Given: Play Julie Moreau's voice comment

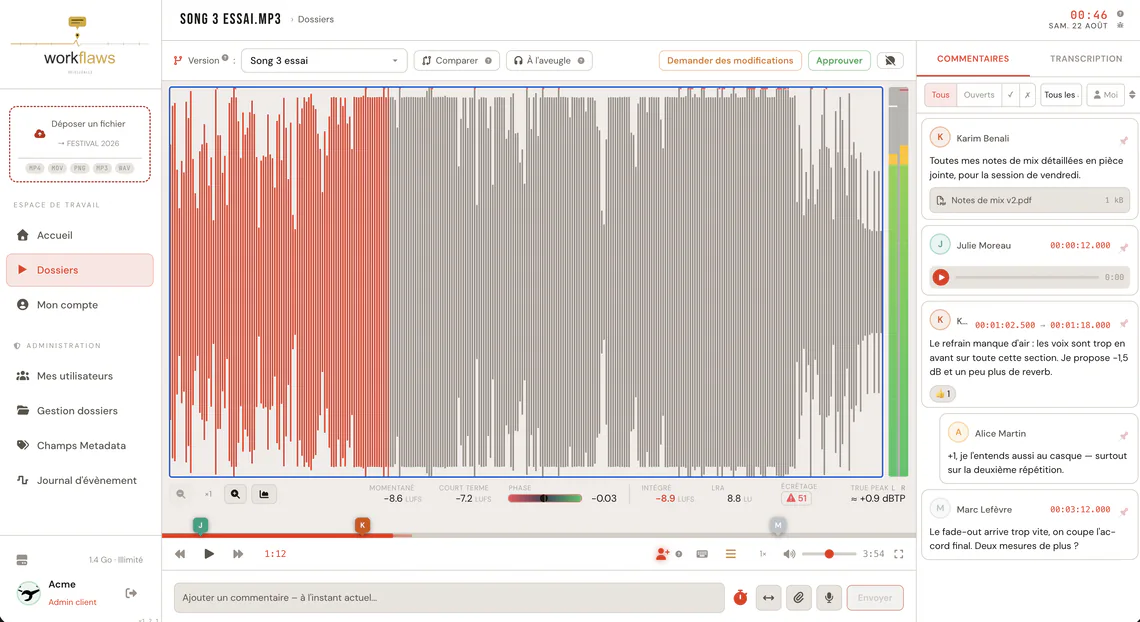Looking at the screenshot, I should coord(941,277).
